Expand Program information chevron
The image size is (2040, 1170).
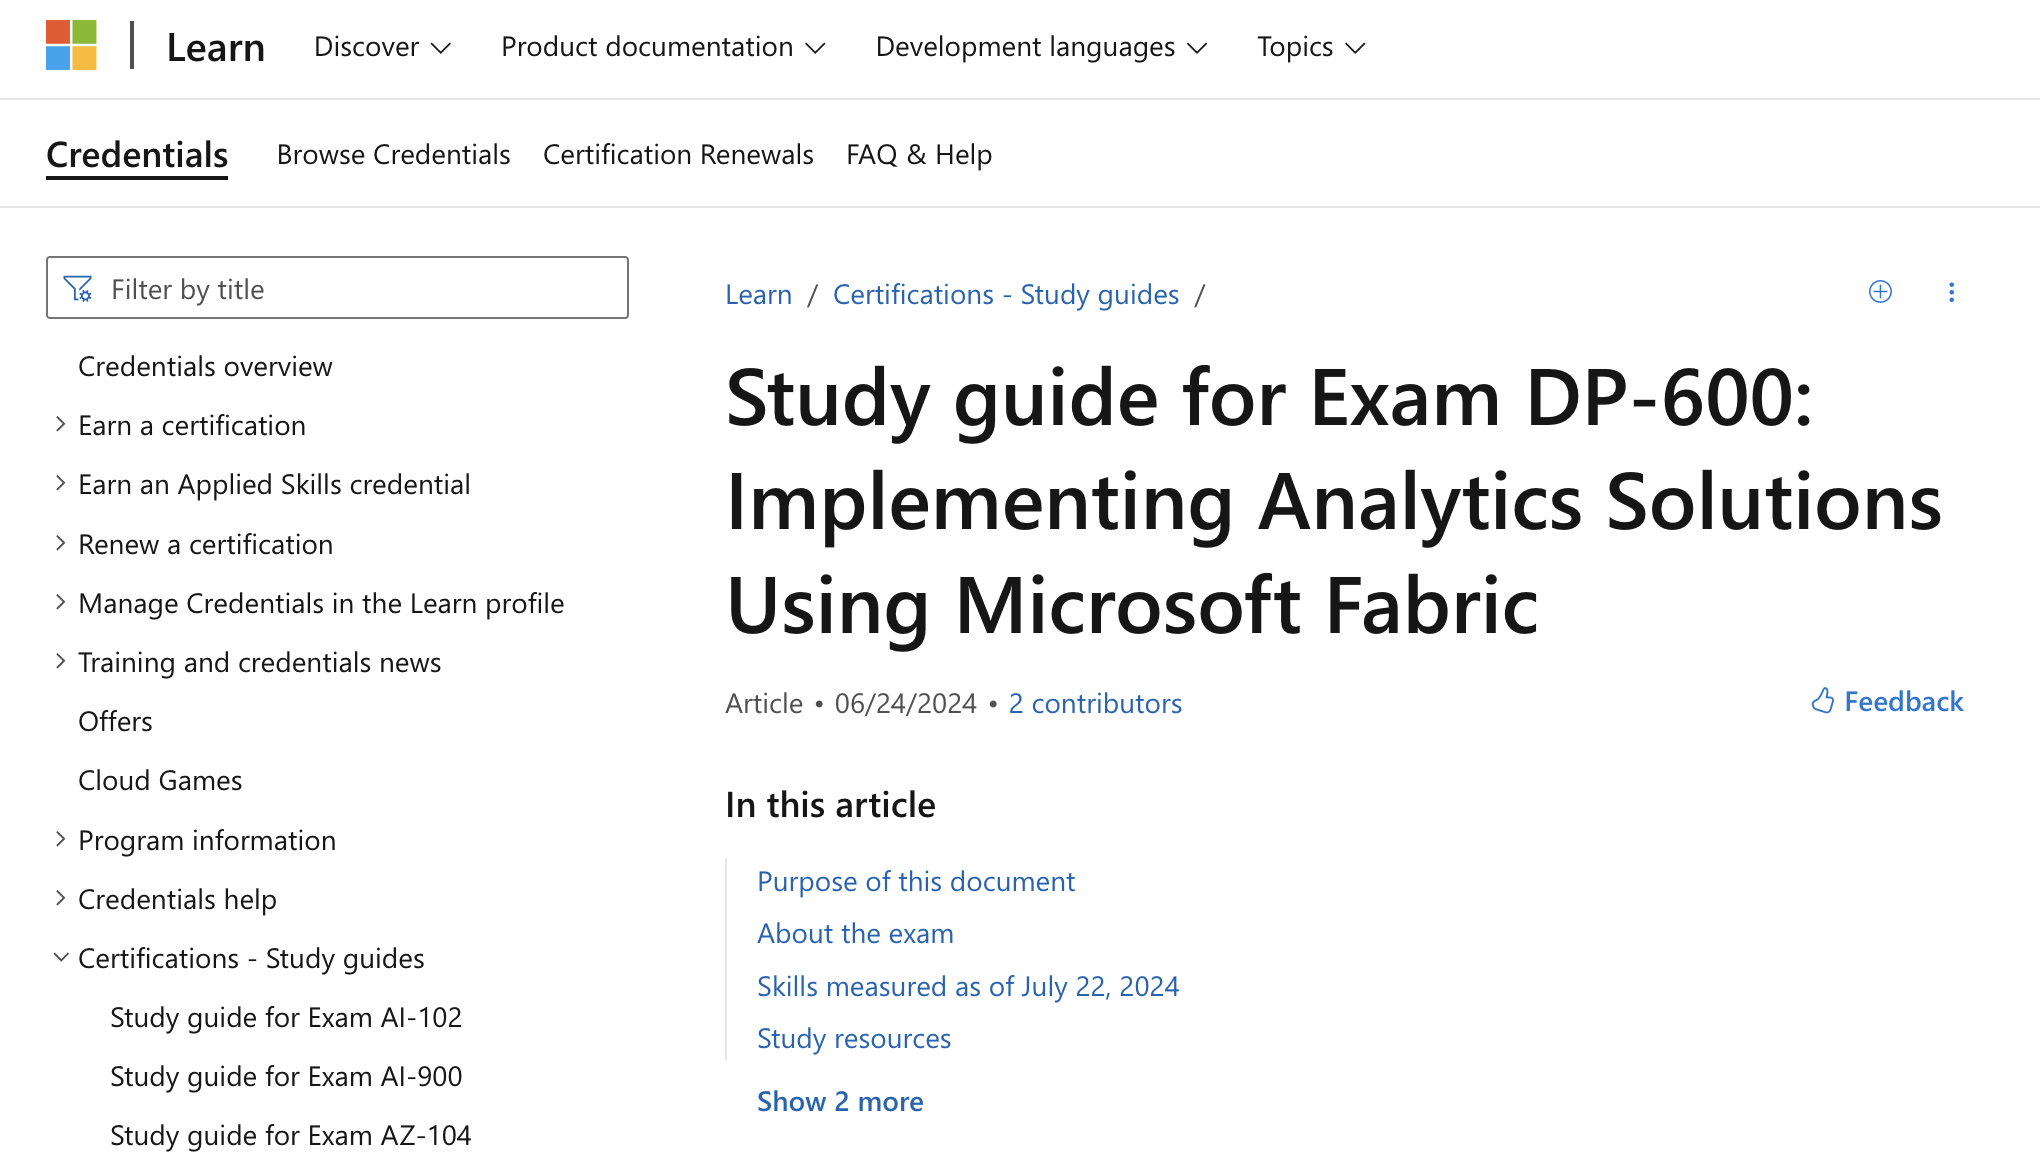click(60, 840)
